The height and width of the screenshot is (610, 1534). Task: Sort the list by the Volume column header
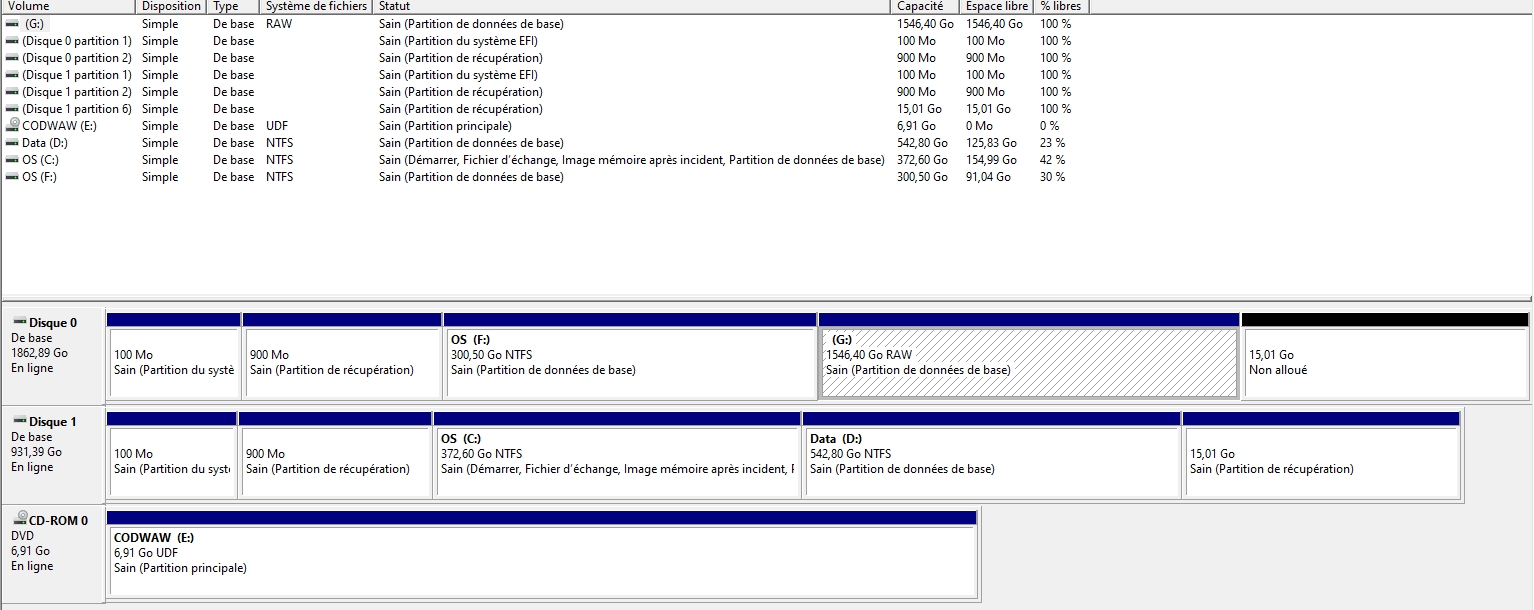pos(68,6)
